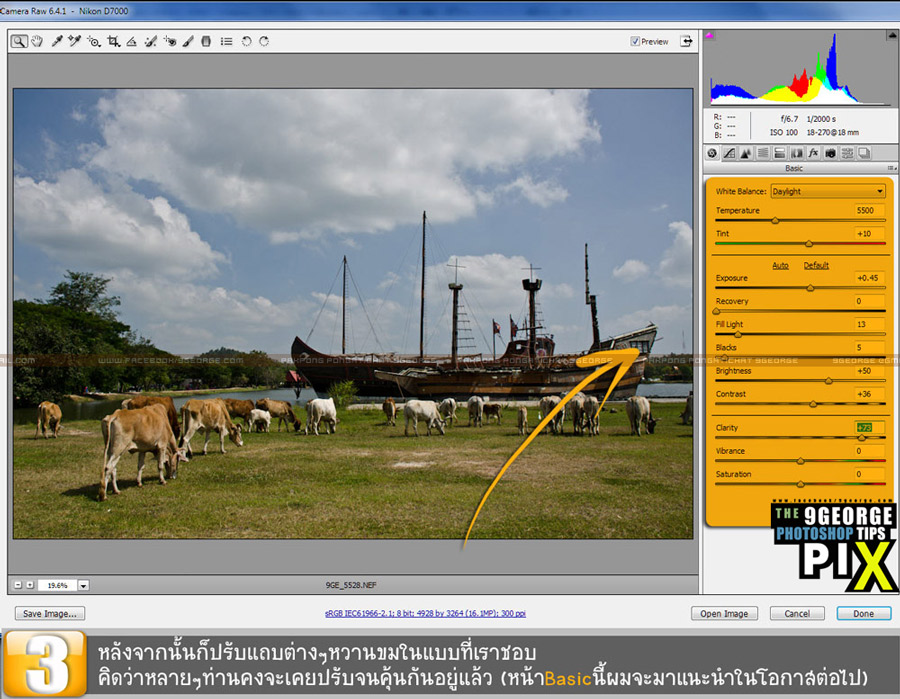900x699 pixels.
Task: Zoom in with the plus button
Action: 30,585
